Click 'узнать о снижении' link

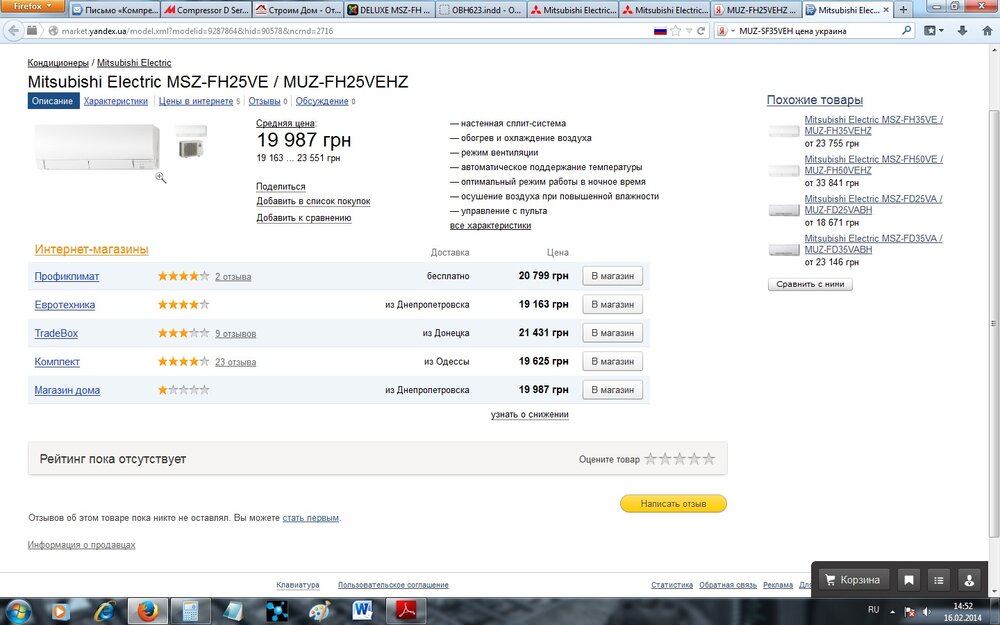pos(529,414)
